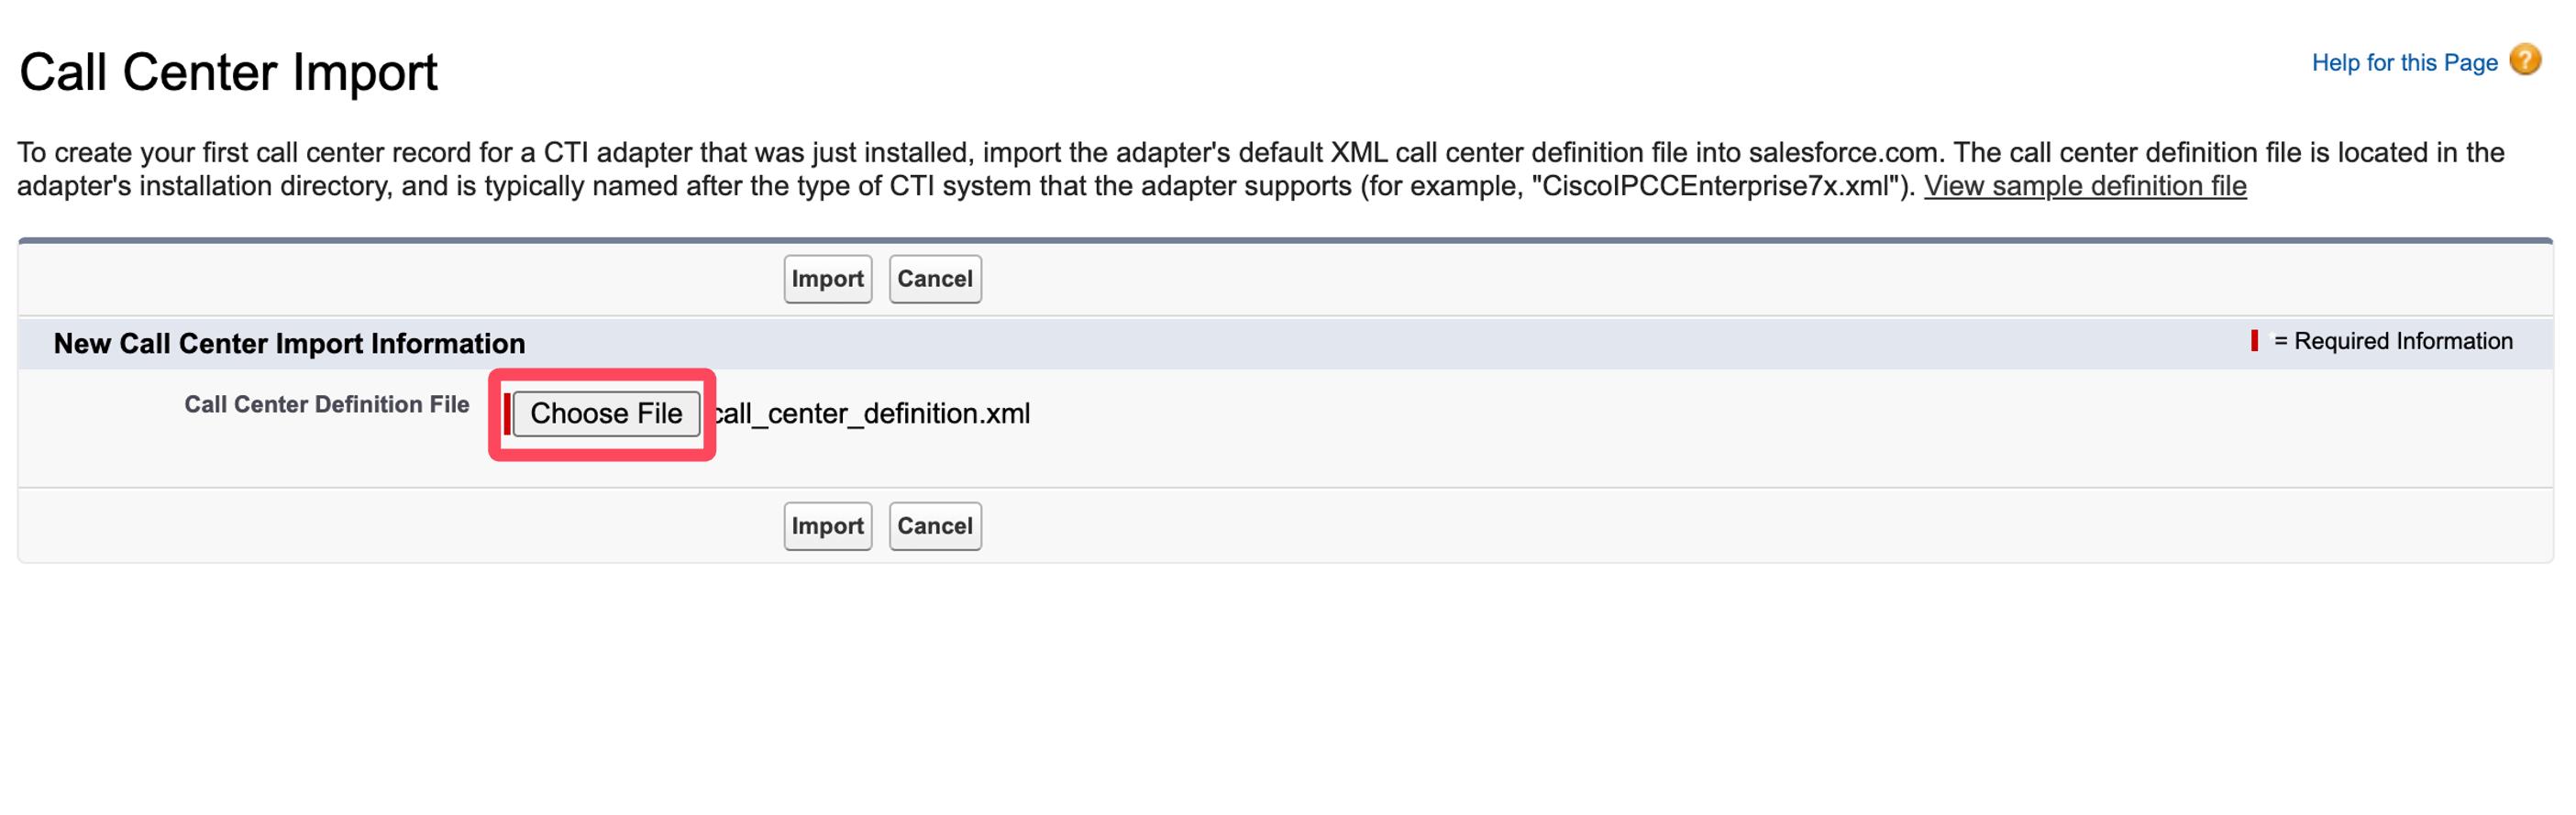The height and width of the screenshot is (815, 2576).
Task: Open the View sample definition file link
Action: pyautogui.click(x=2085, y=186)
